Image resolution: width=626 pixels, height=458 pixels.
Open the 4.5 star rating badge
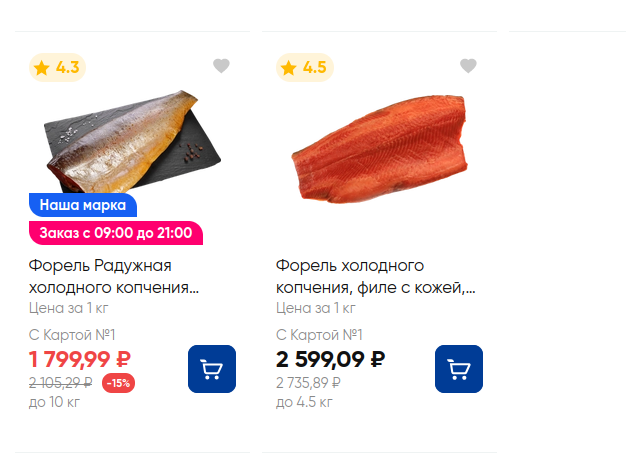coord(305,67)
